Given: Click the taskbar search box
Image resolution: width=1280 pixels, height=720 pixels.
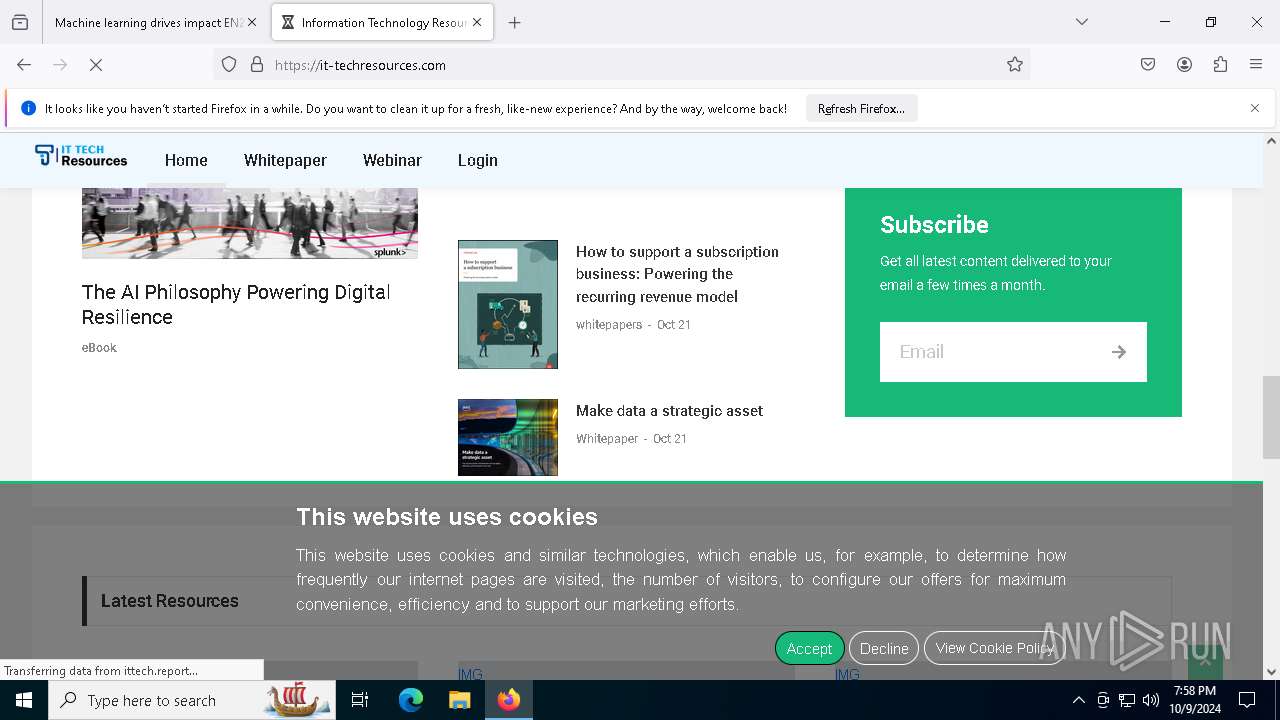Looking at the screenshot, I should (x=192, y=700).
